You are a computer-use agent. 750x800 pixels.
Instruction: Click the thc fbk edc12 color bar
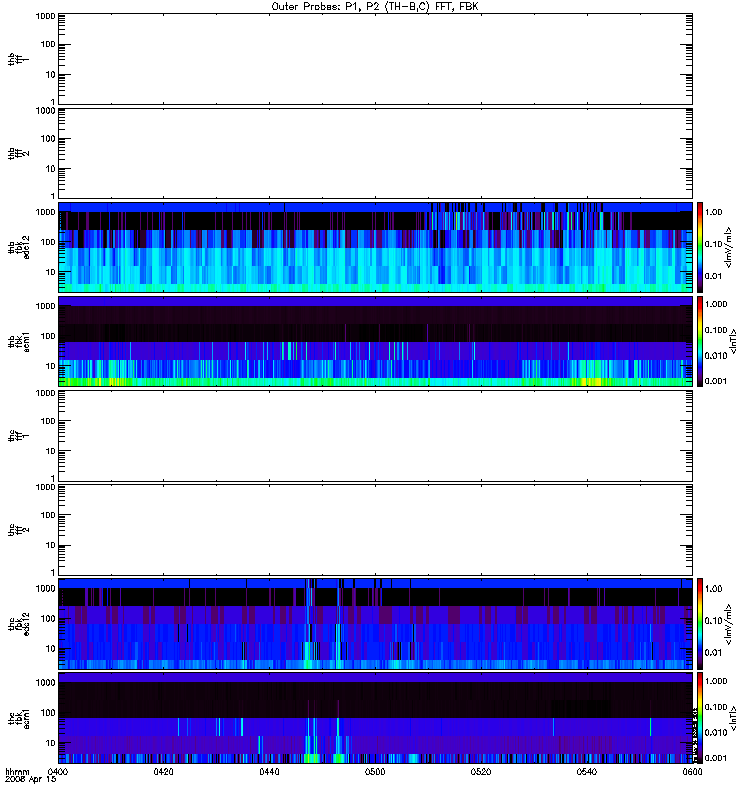click(x=700, y=624)
